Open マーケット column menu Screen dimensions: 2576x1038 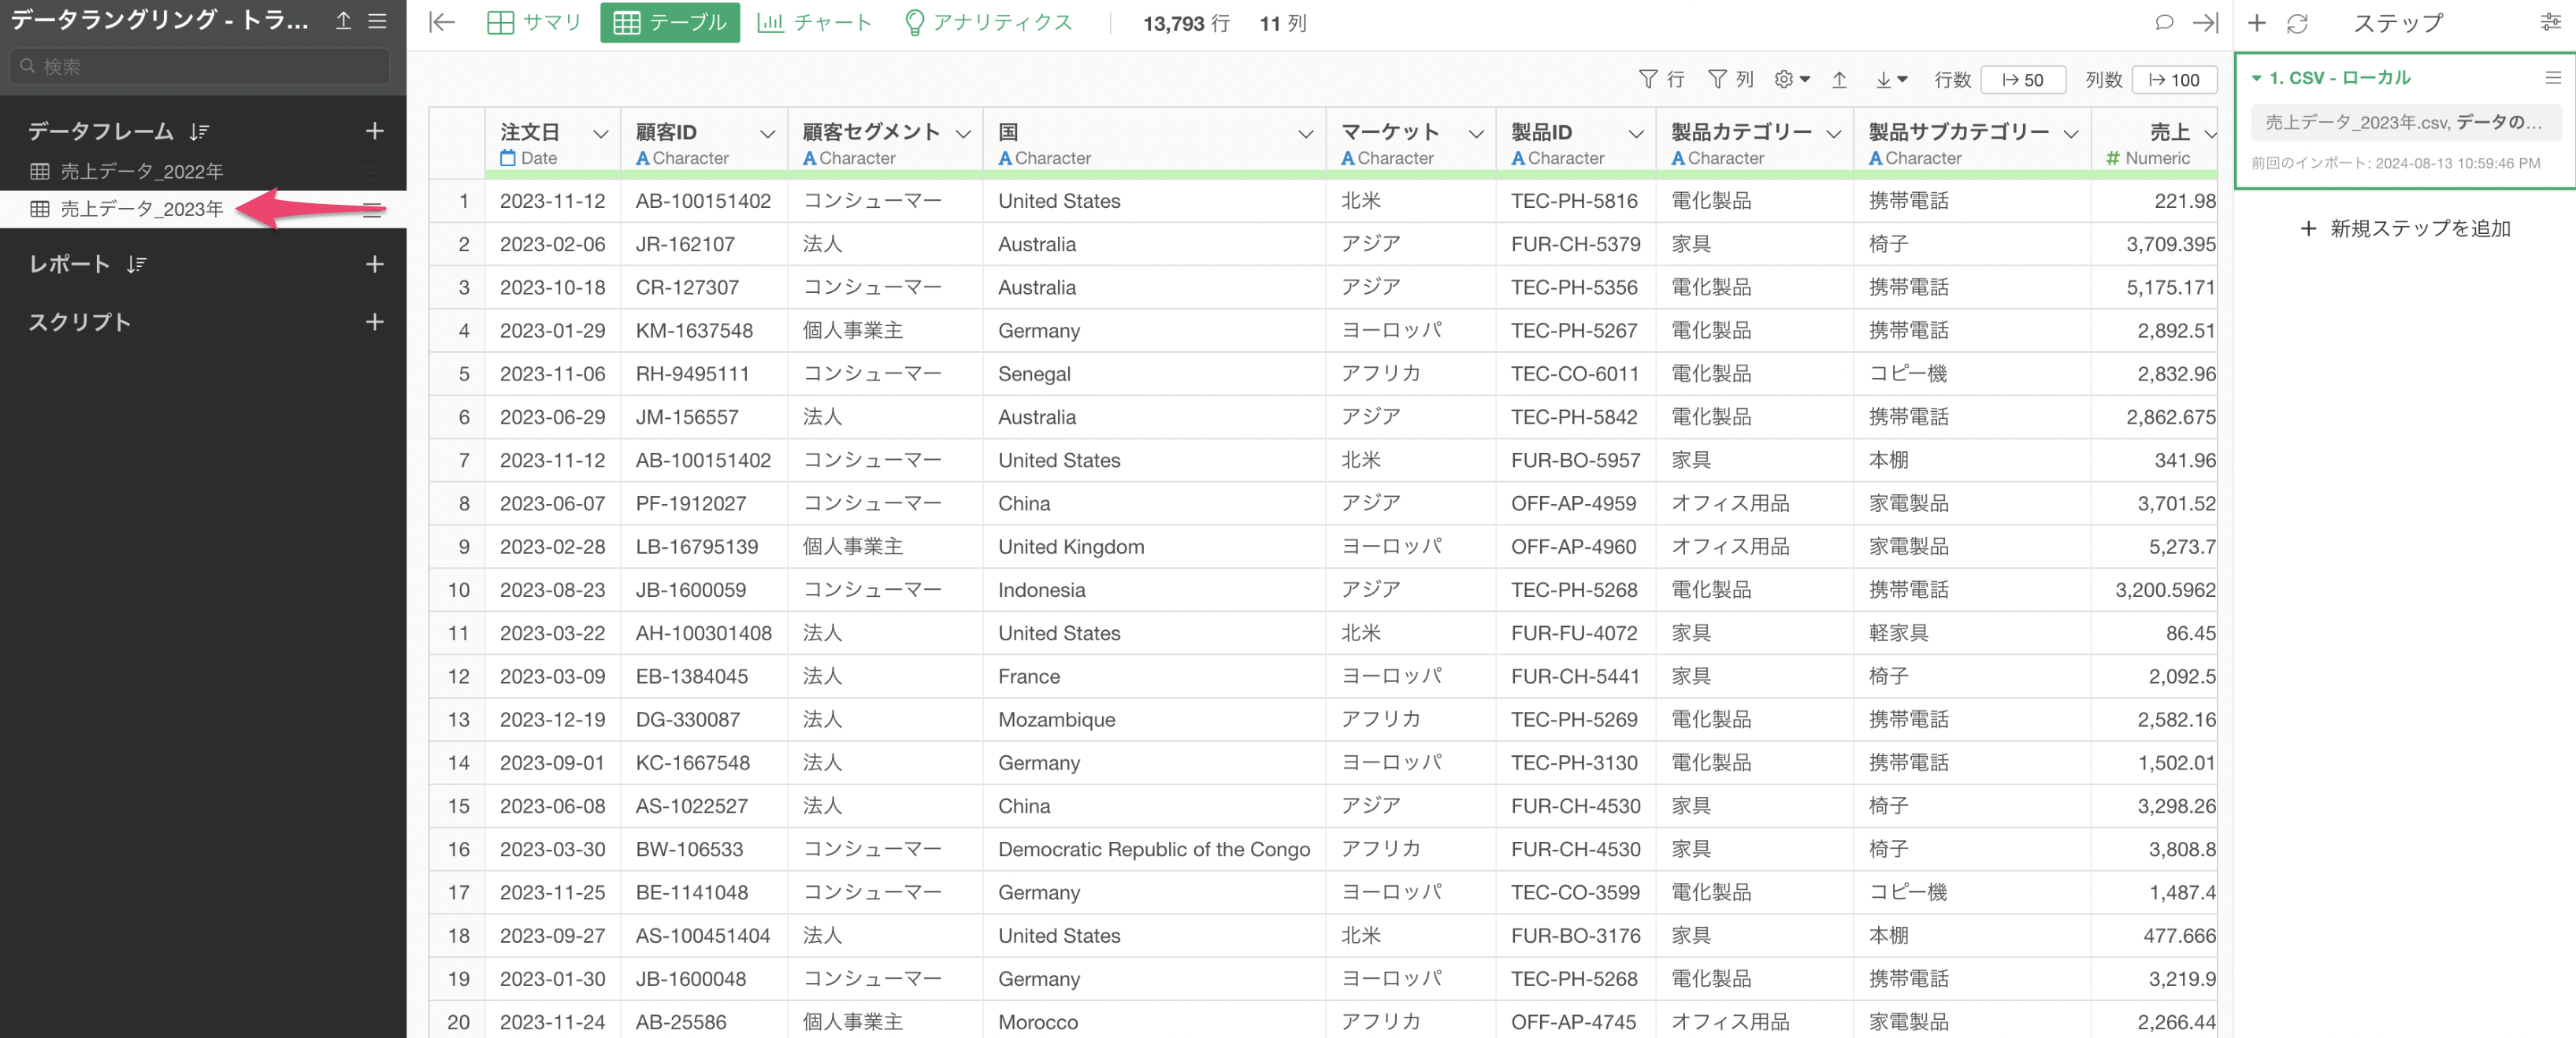[1475, 133]
